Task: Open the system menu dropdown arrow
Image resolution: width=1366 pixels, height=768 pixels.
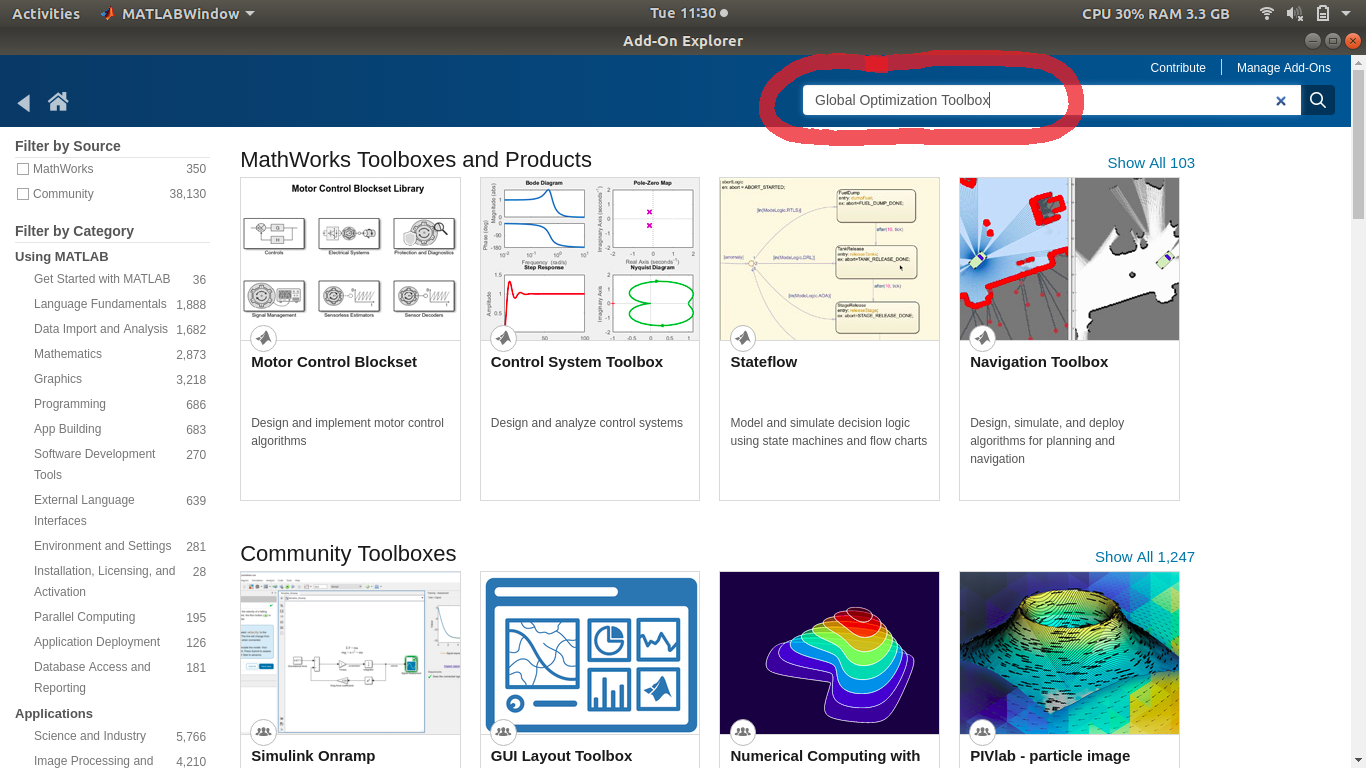Action: [1346, 13]
